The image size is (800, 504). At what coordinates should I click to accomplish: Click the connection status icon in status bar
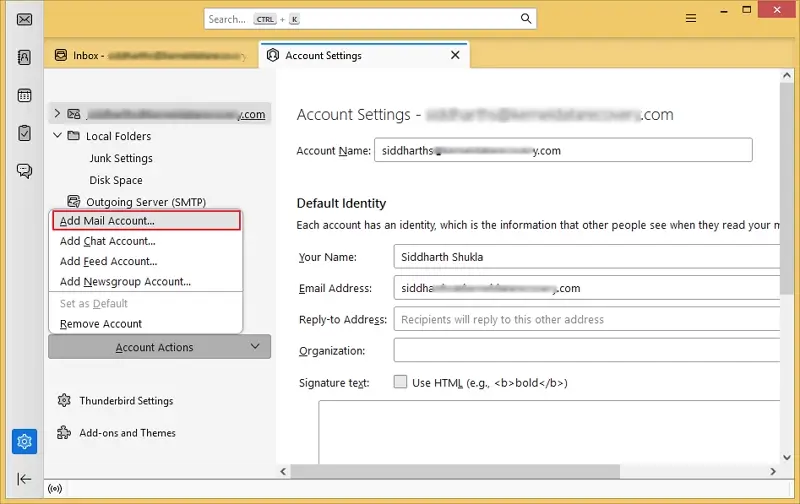pyautogui.click(x=55, y=489)
